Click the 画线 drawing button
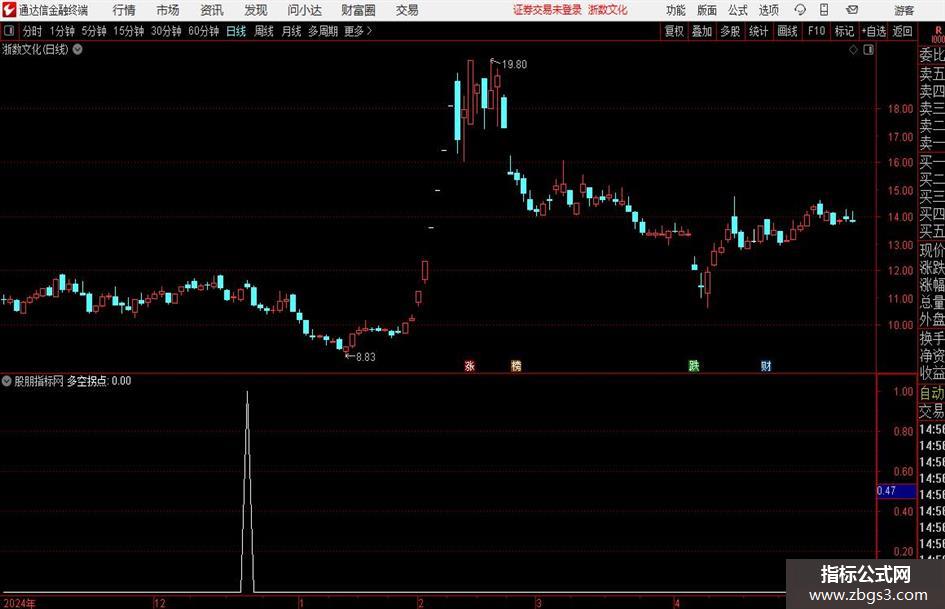Screen dimensions: 945x609 click(x=787, y=31)
